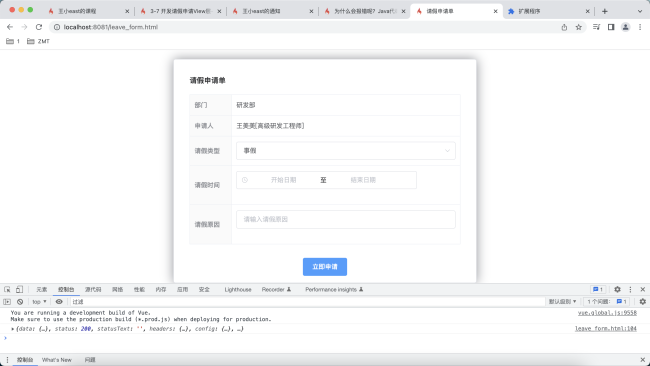The width and height of the screenshot is (650, 366).
Task: Reload the leave form page
Action: 39,27
